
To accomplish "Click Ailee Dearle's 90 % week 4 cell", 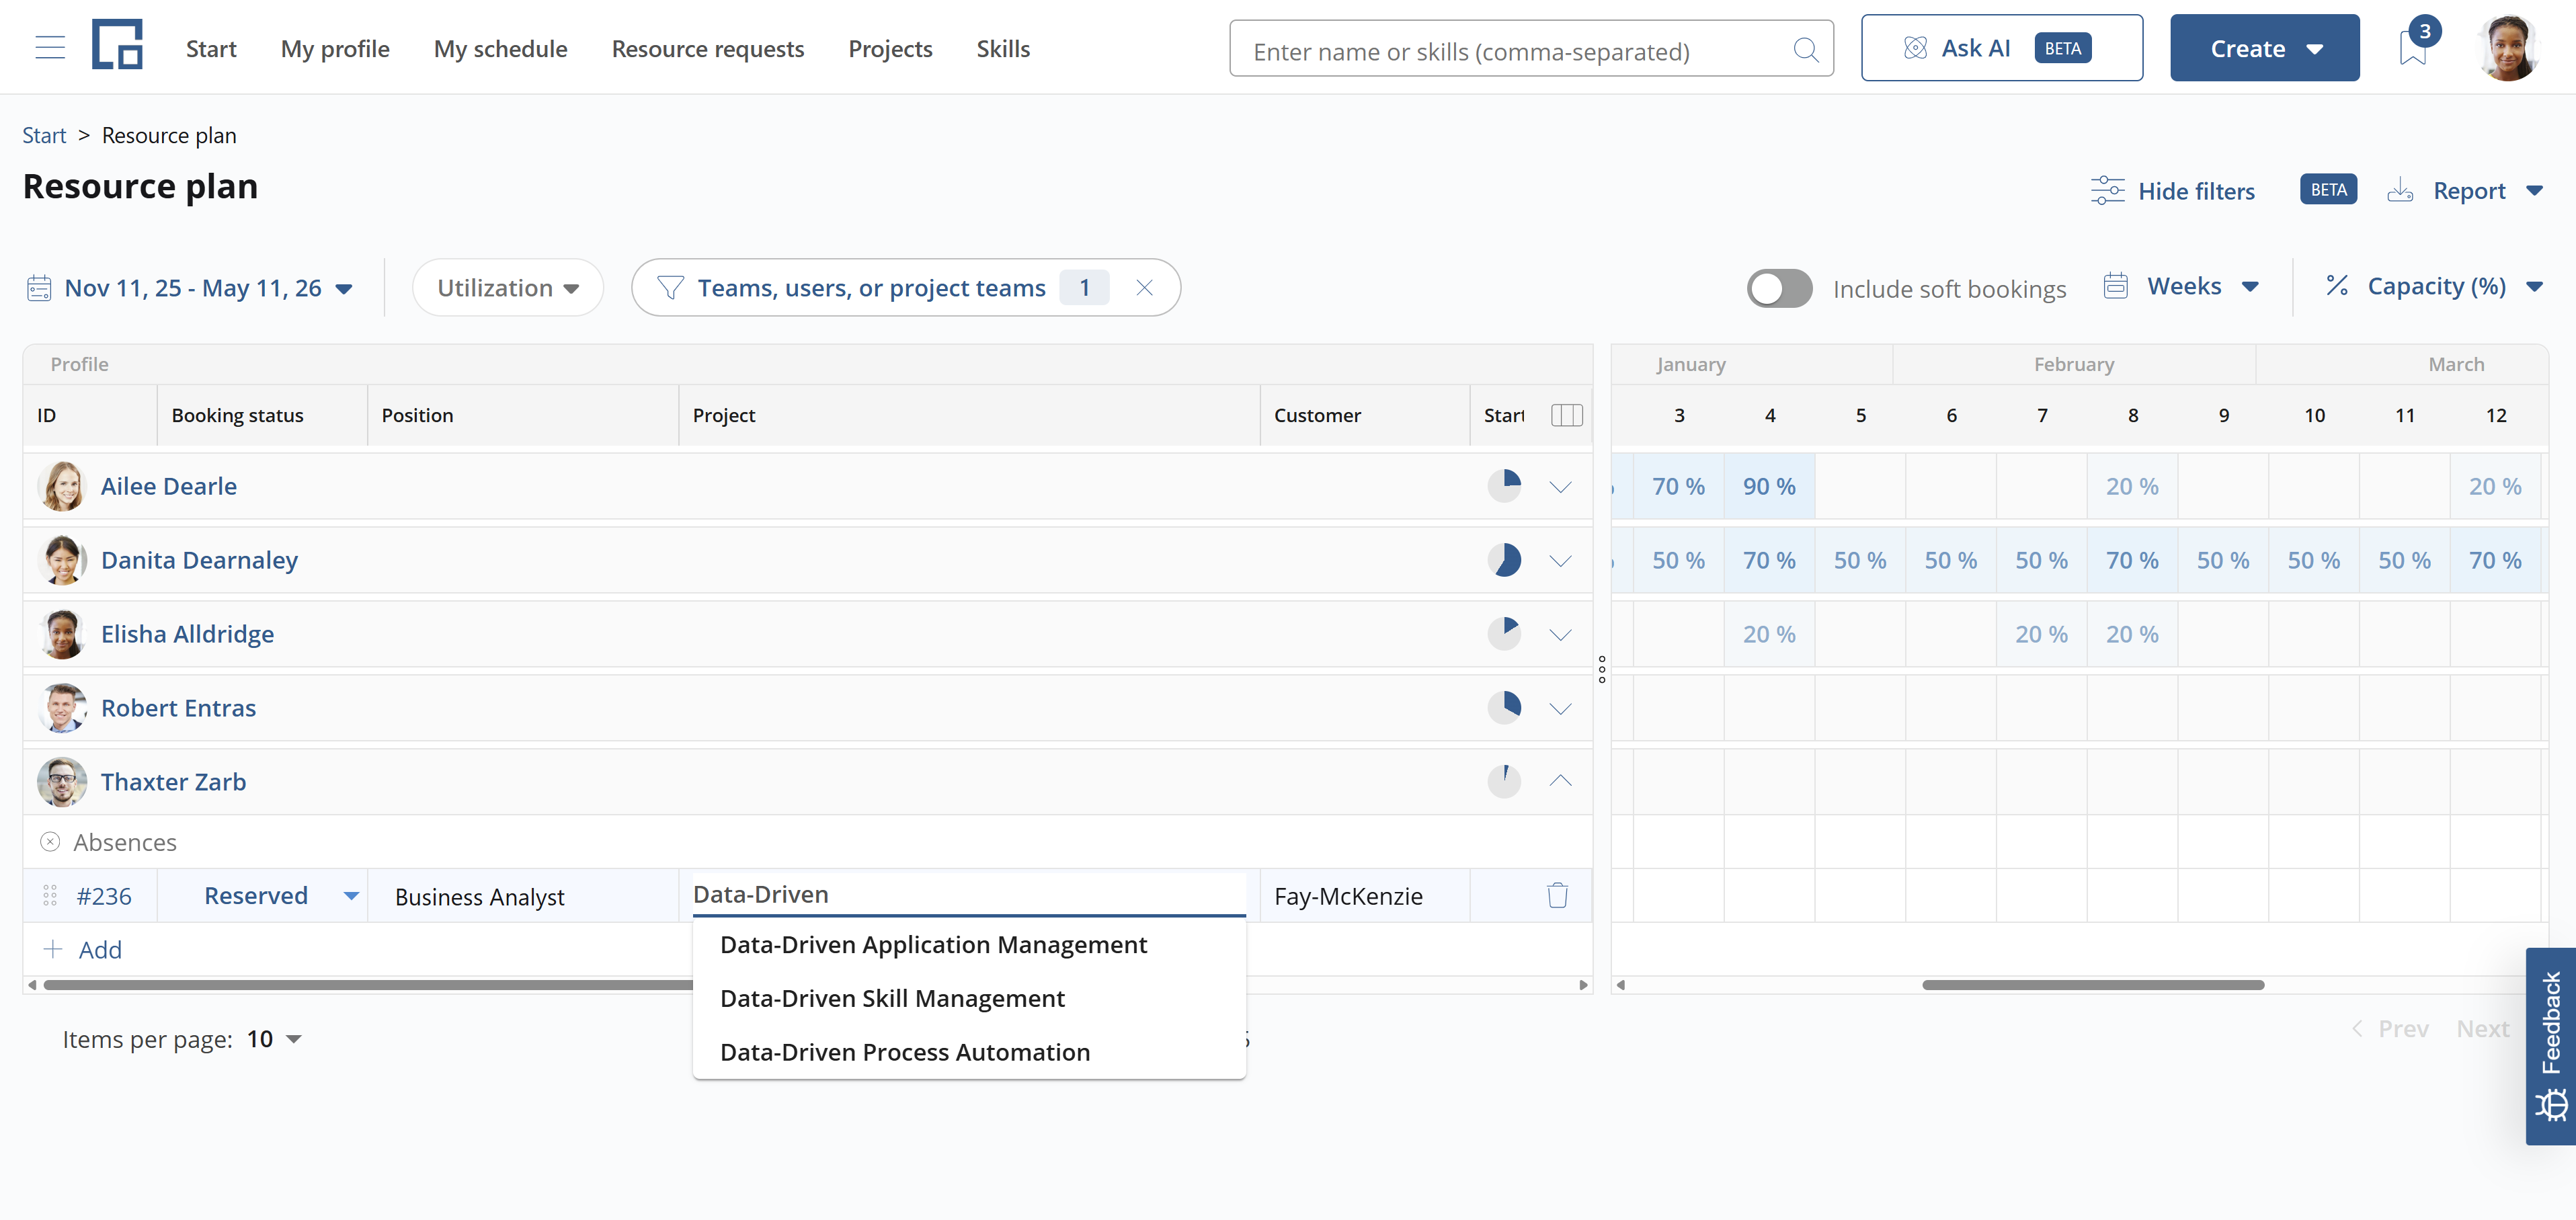I will point(1769,486).
